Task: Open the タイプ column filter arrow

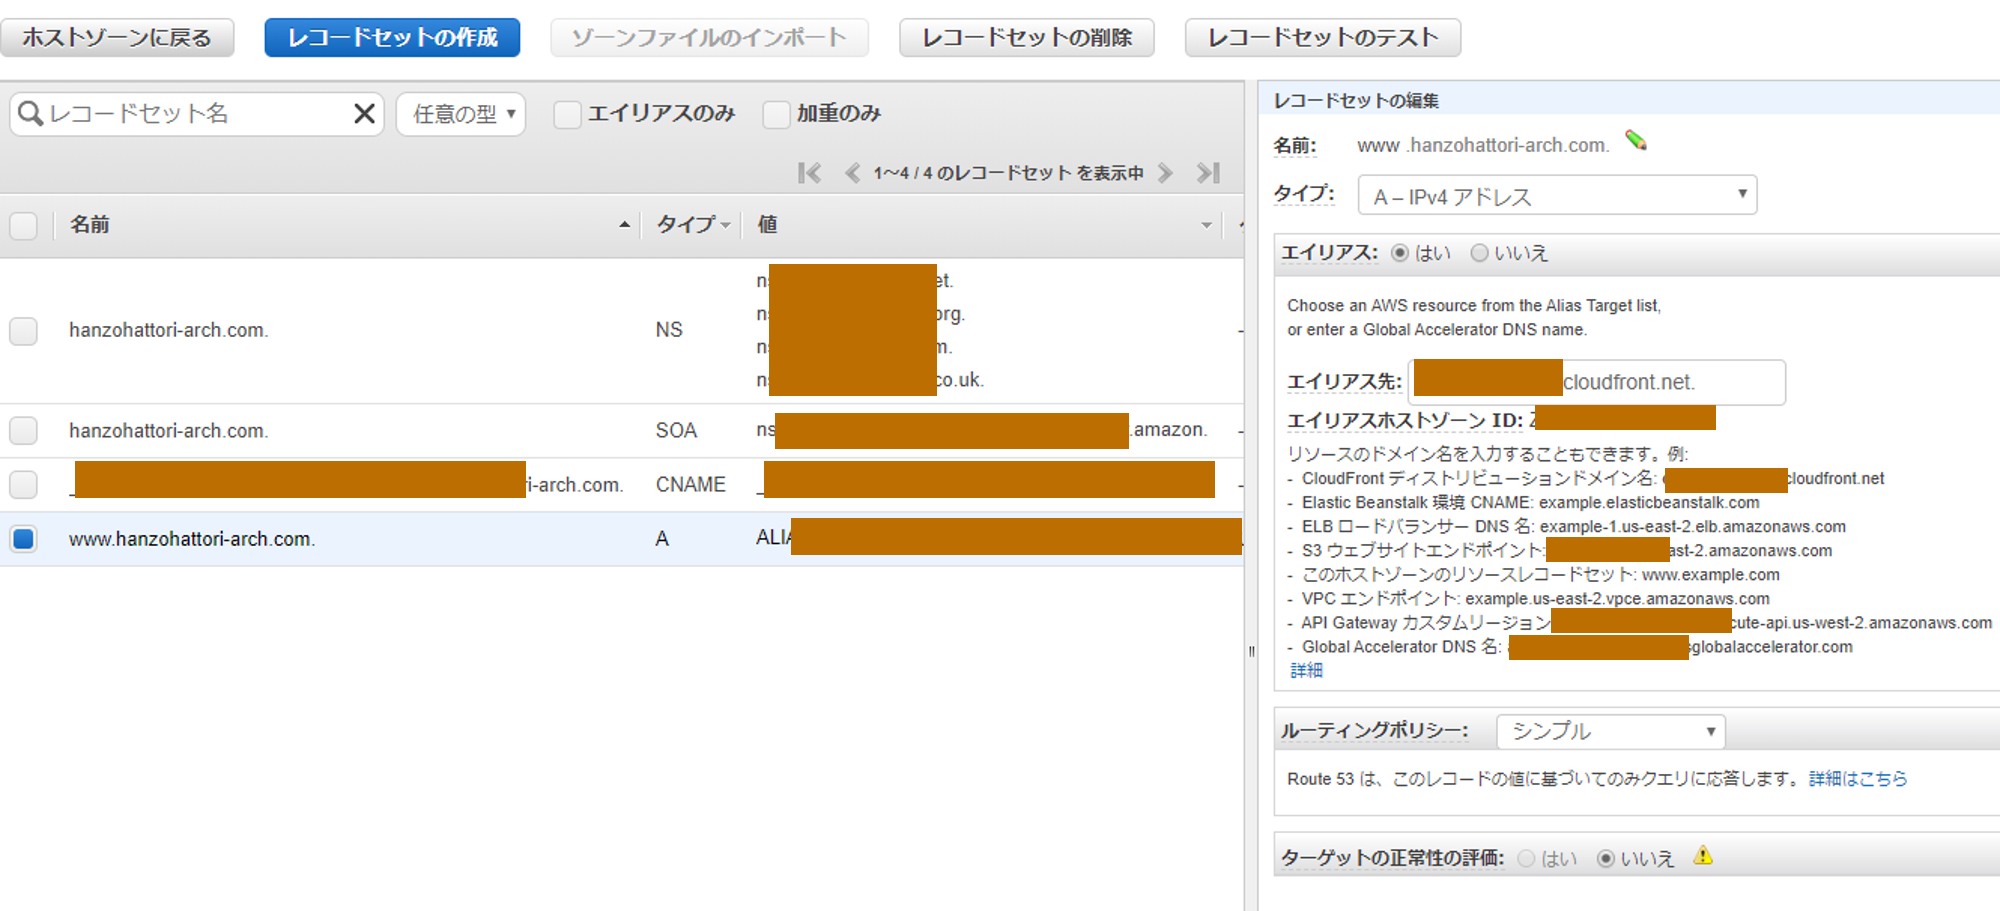Action: (x=725, y=225)
